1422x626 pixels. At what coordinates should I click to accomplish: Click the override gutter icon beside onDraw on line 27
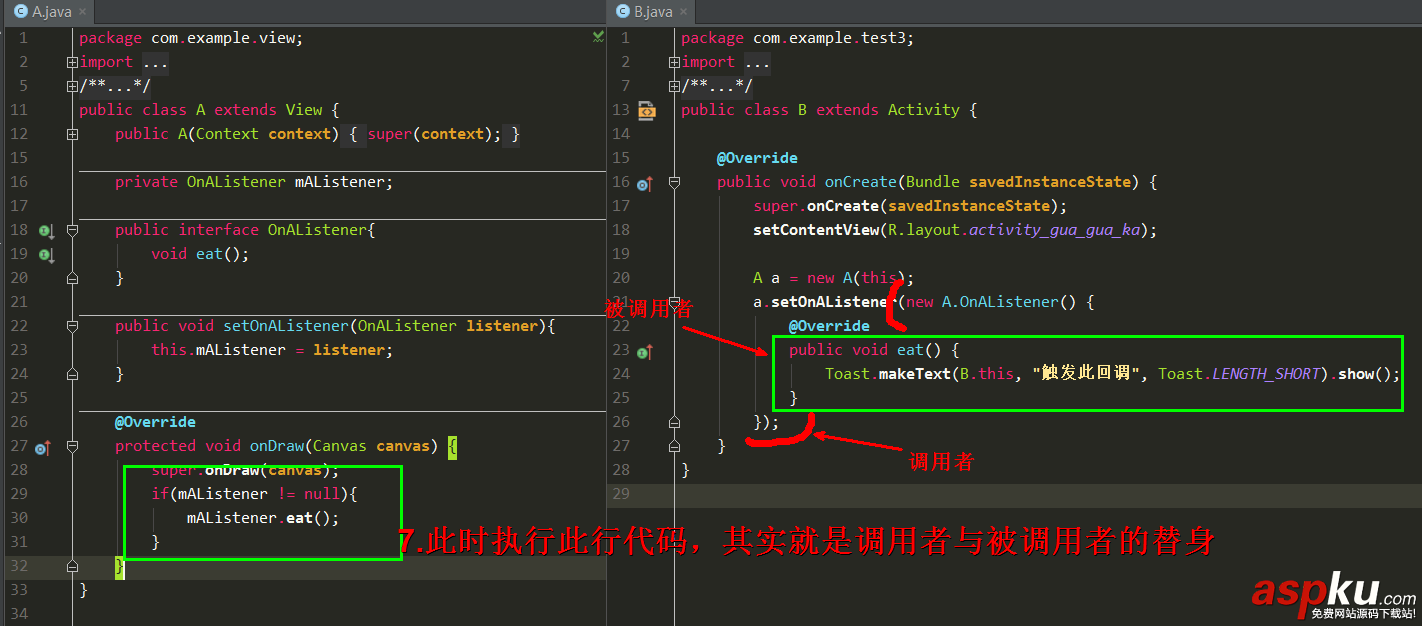tap(42, 448)
